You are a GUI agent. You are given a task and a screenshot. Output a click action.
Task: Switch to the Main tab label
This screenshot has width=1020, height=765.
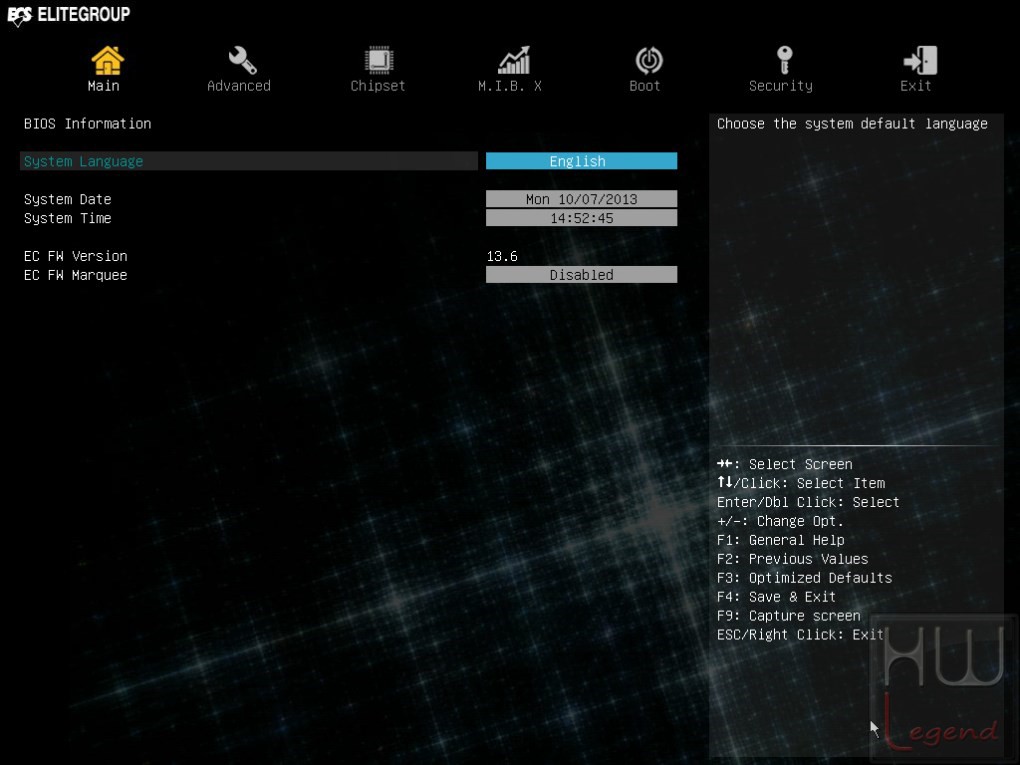pos(103,86)
